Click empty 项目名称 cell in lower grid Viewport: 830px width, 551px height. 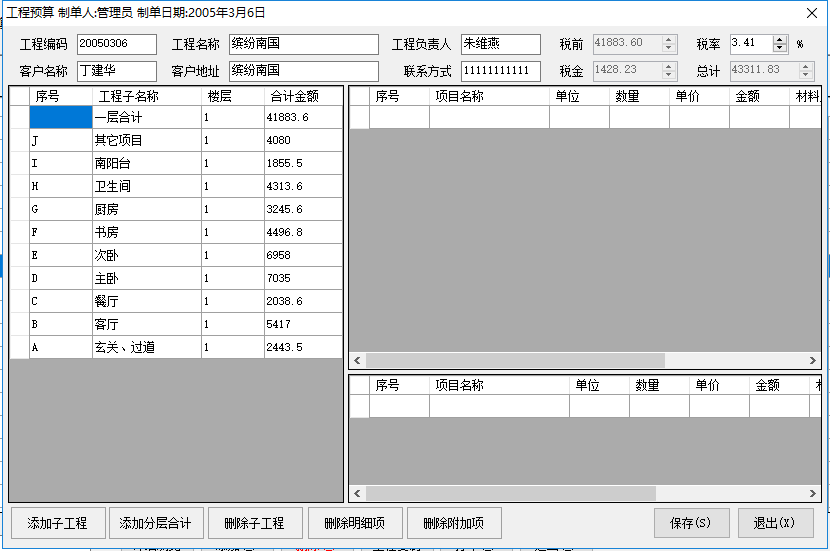click(499, 406)
